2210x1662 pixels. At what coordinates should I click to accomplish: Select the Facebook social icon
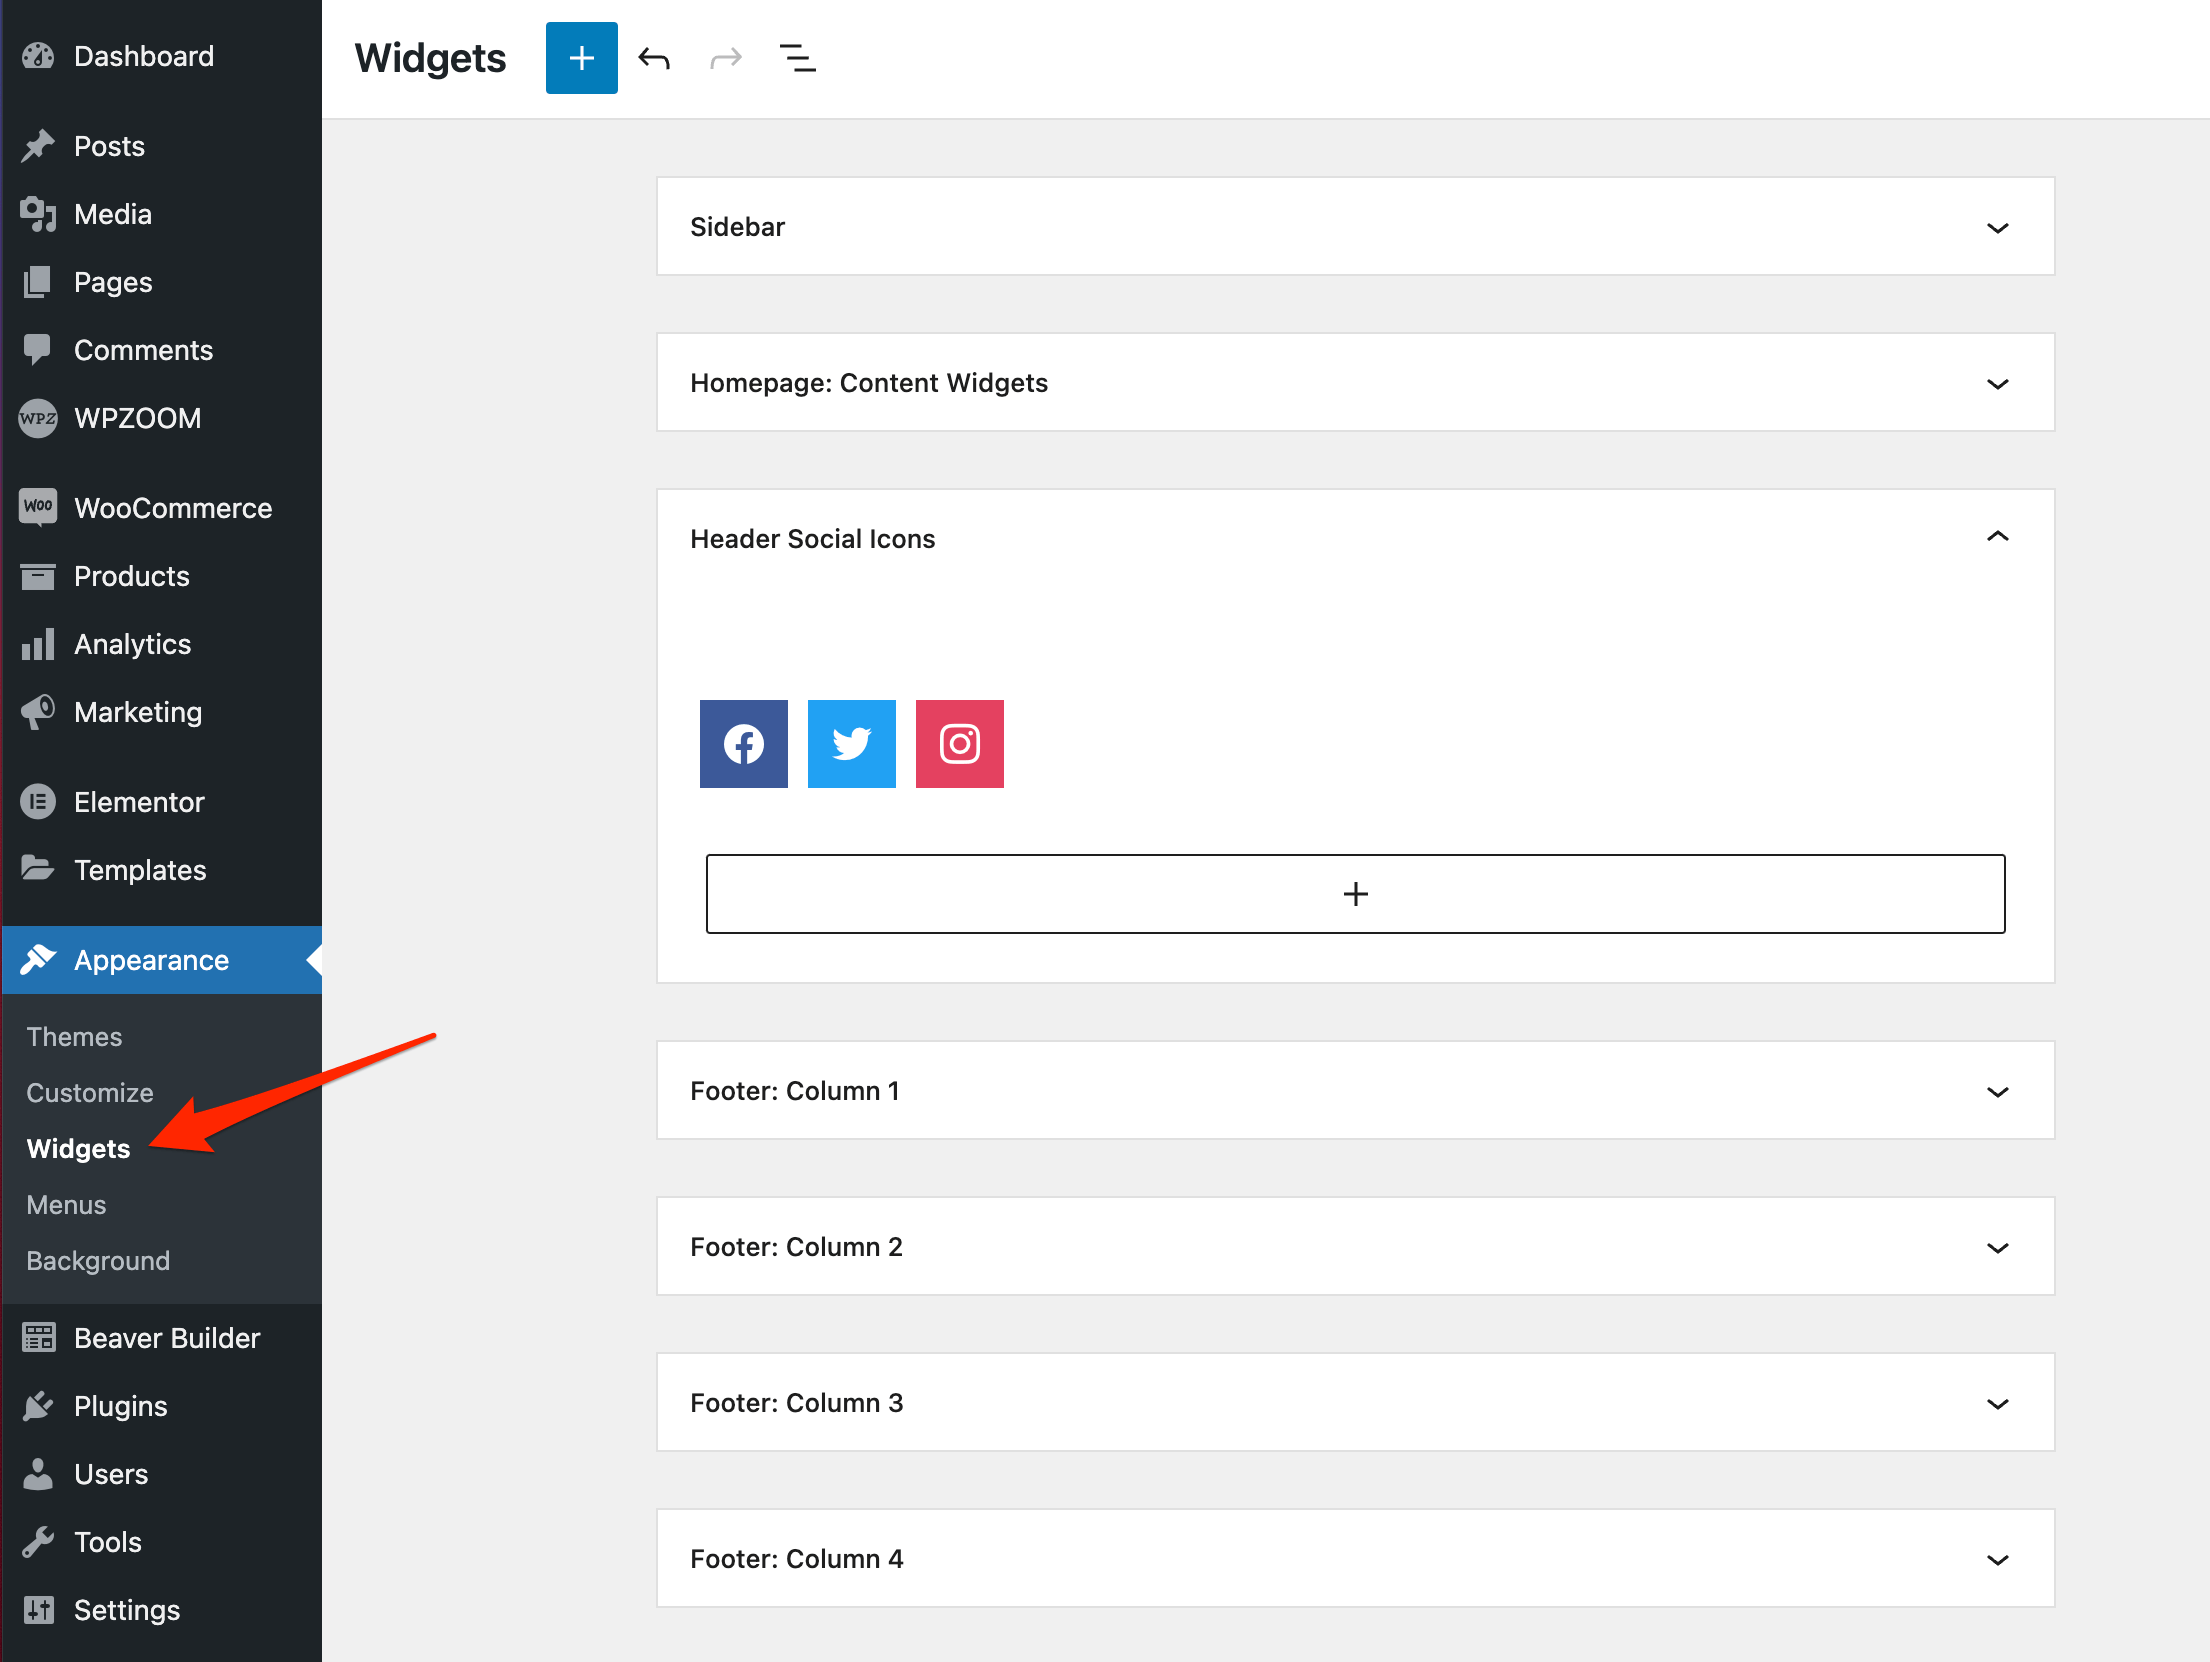tap(743, 744)
